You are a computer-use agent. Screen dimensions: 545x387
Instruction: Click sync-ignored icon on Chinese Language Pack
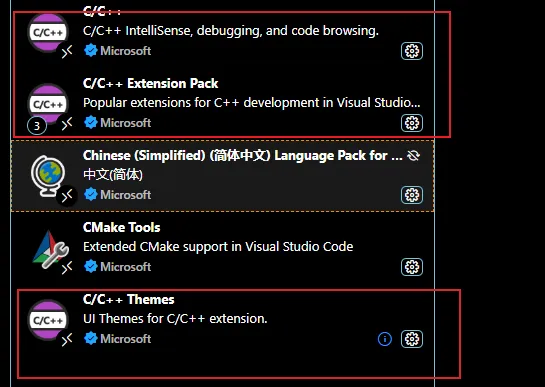pyautogui.click(x=413, y=155)
